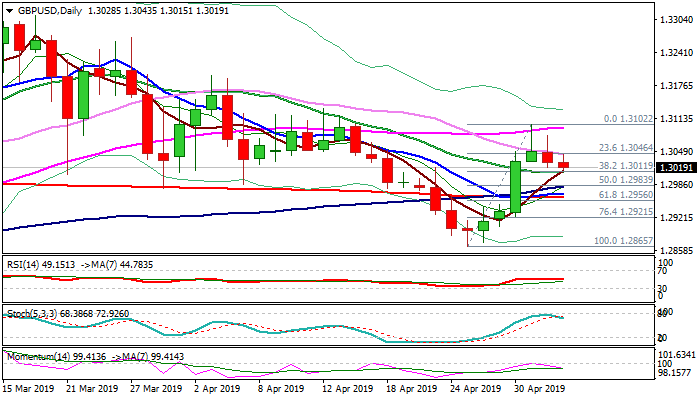Select the Momentum(14) 99.4136 indicator label

click(x=57, y=357)
